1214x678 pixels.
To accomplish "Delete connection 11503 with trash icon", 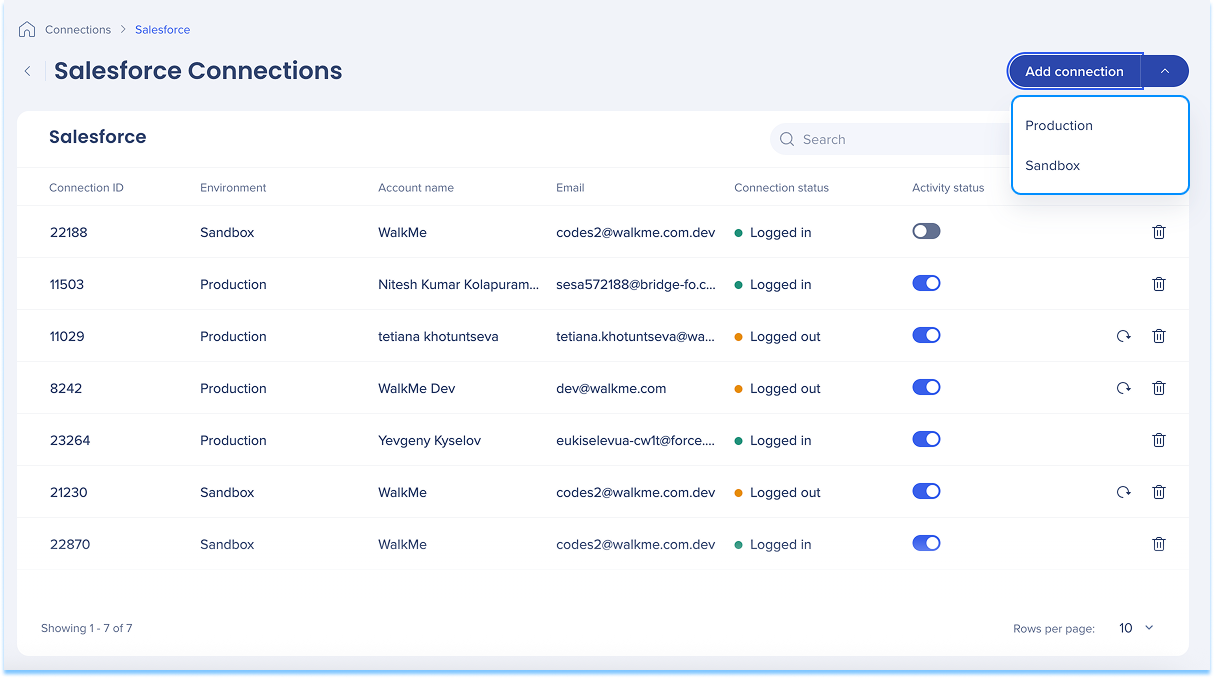I will [x=1158, y=284].
